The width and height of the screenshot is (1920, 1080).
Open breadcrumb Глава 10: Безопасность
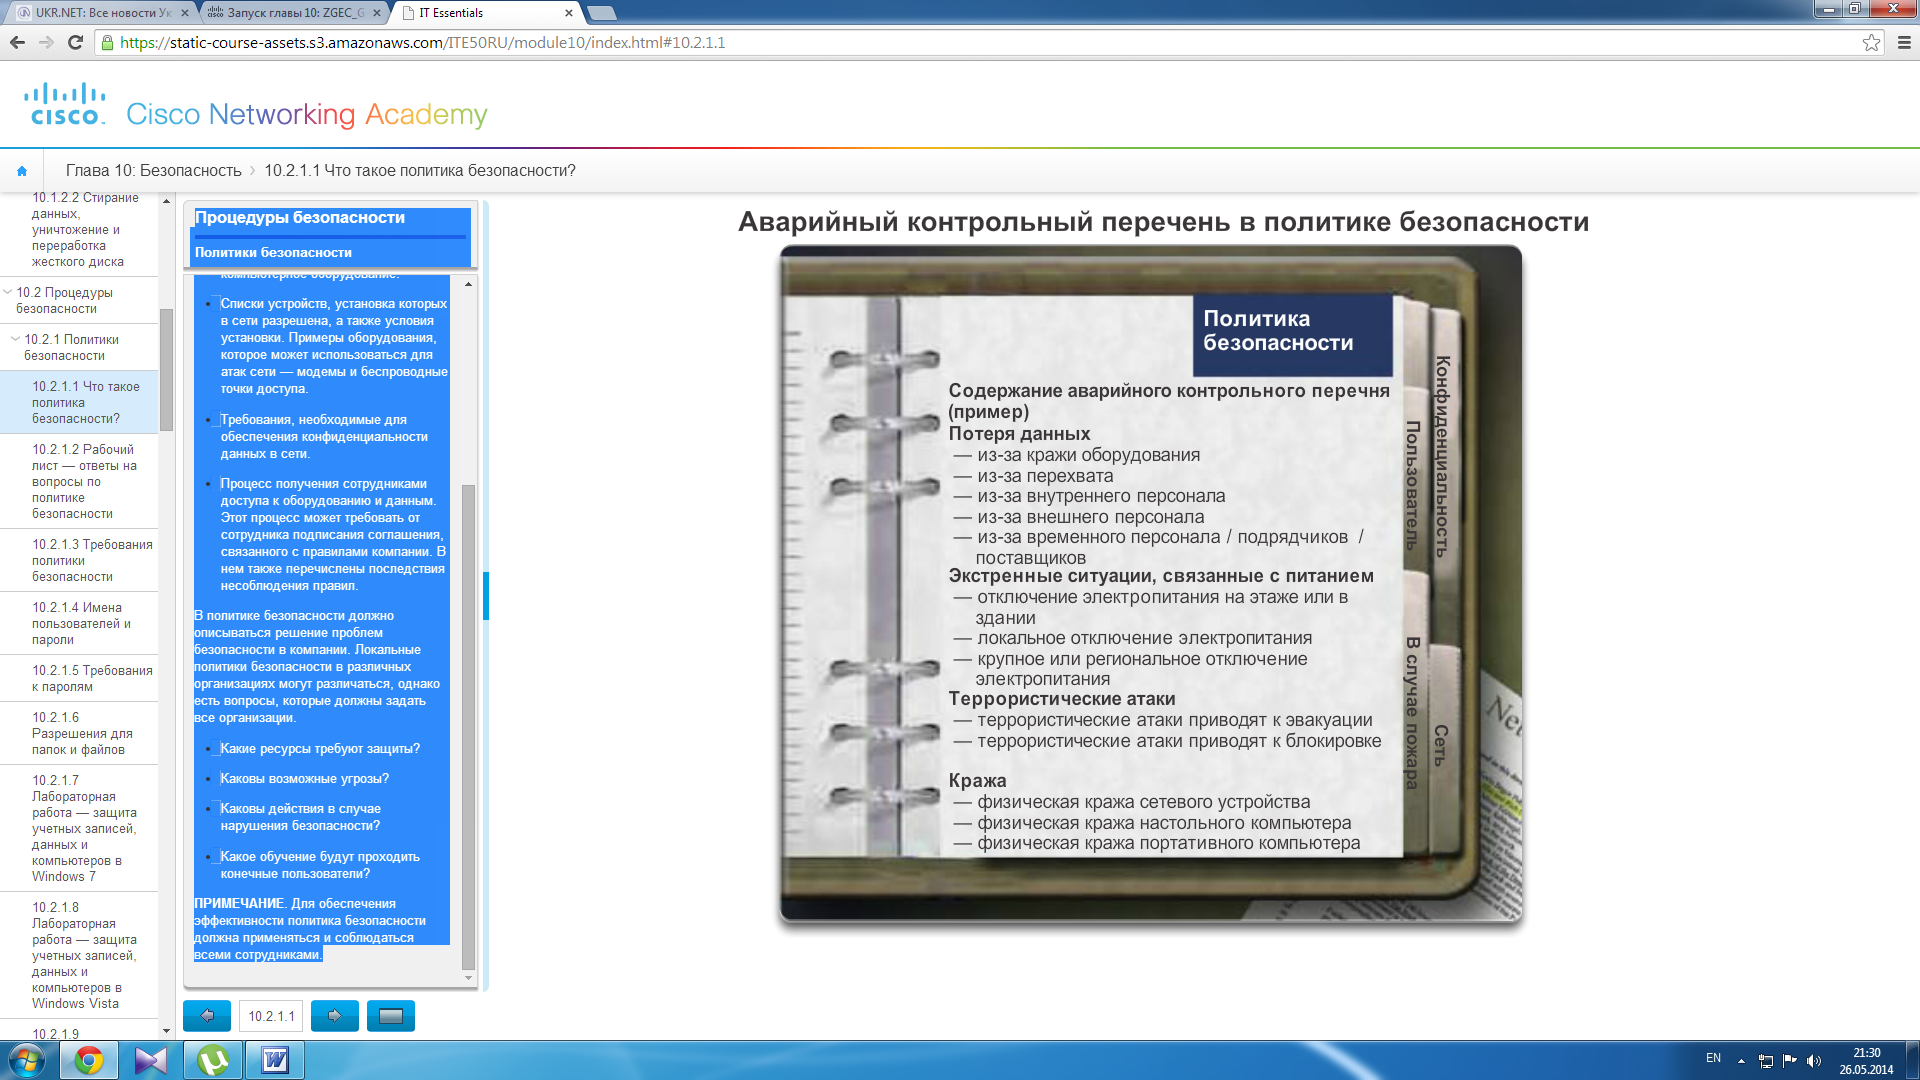click(x=154, y=171)
